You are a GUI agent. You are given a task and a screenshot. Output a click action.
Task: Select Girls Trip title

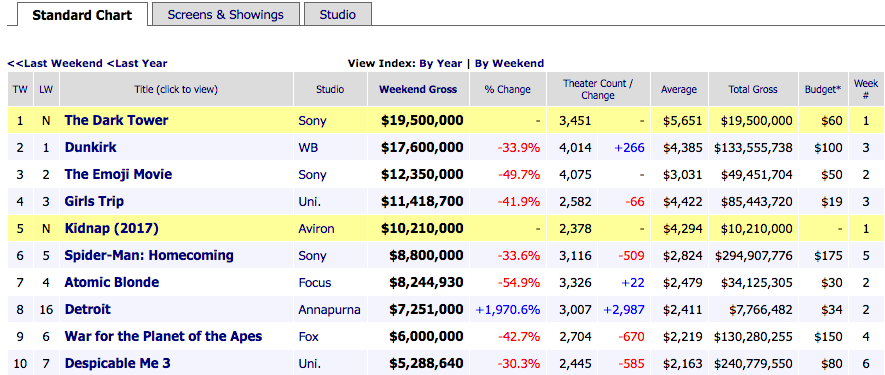point(94,202)
